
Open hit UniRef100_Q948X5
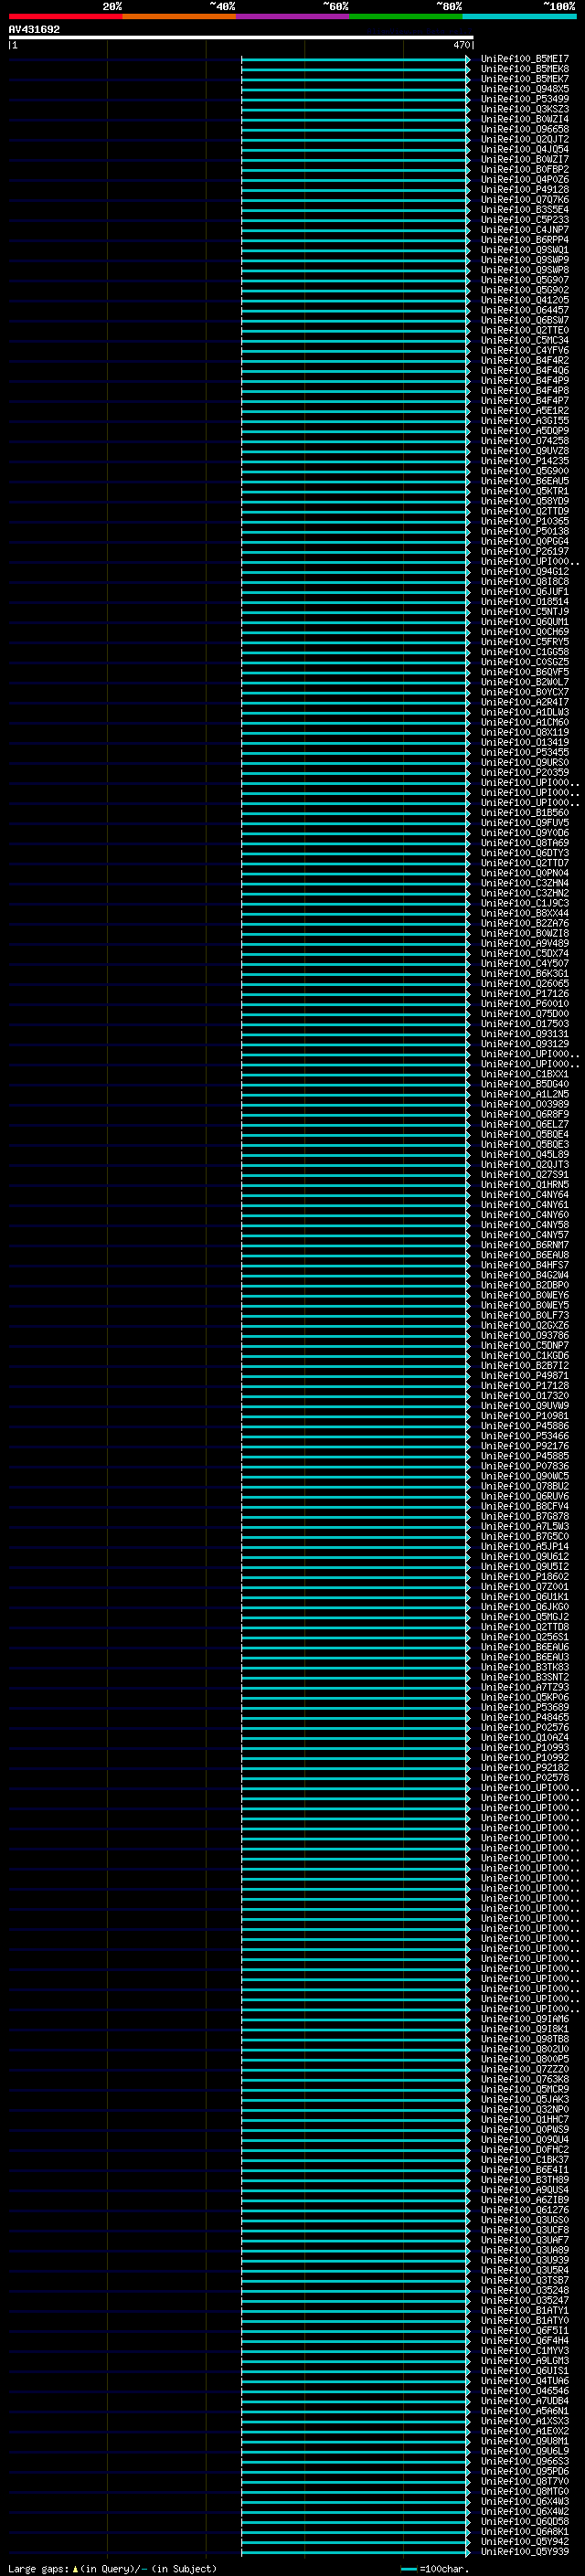tap(524, 89)
